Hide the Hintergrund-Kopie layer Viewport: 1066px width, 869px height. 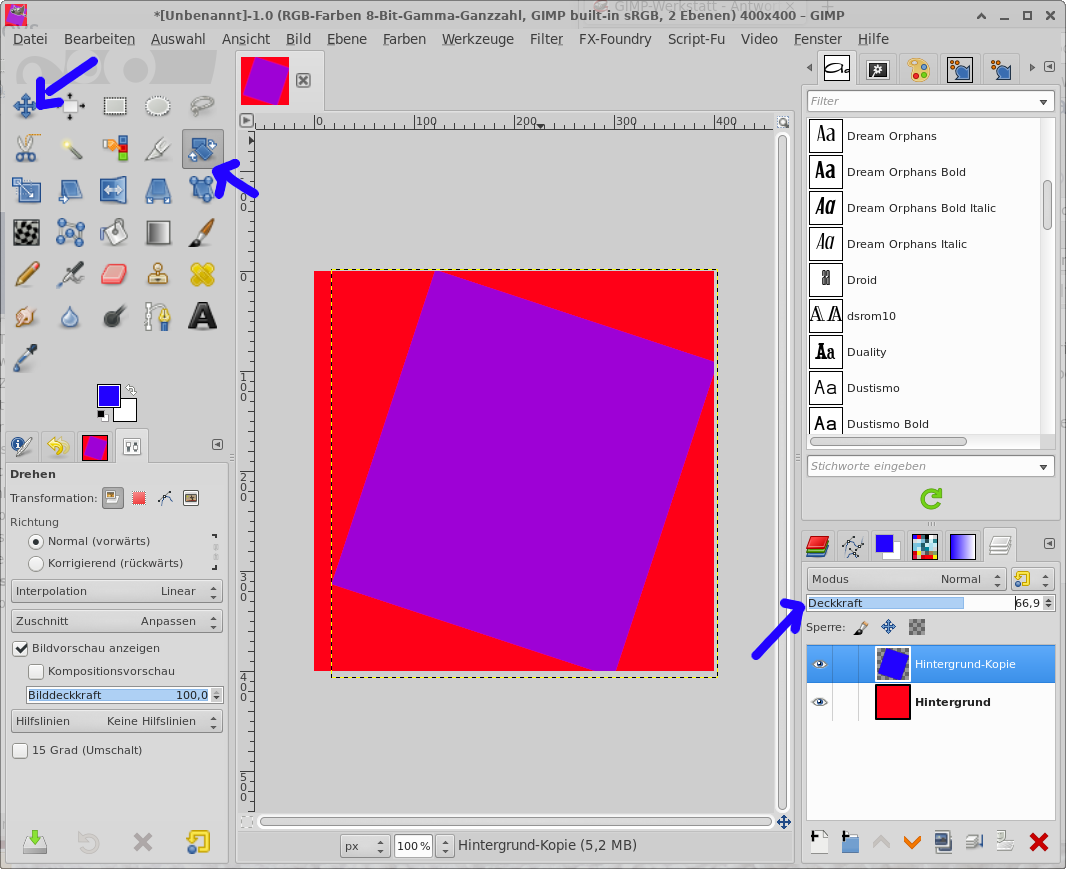point(820,664)
